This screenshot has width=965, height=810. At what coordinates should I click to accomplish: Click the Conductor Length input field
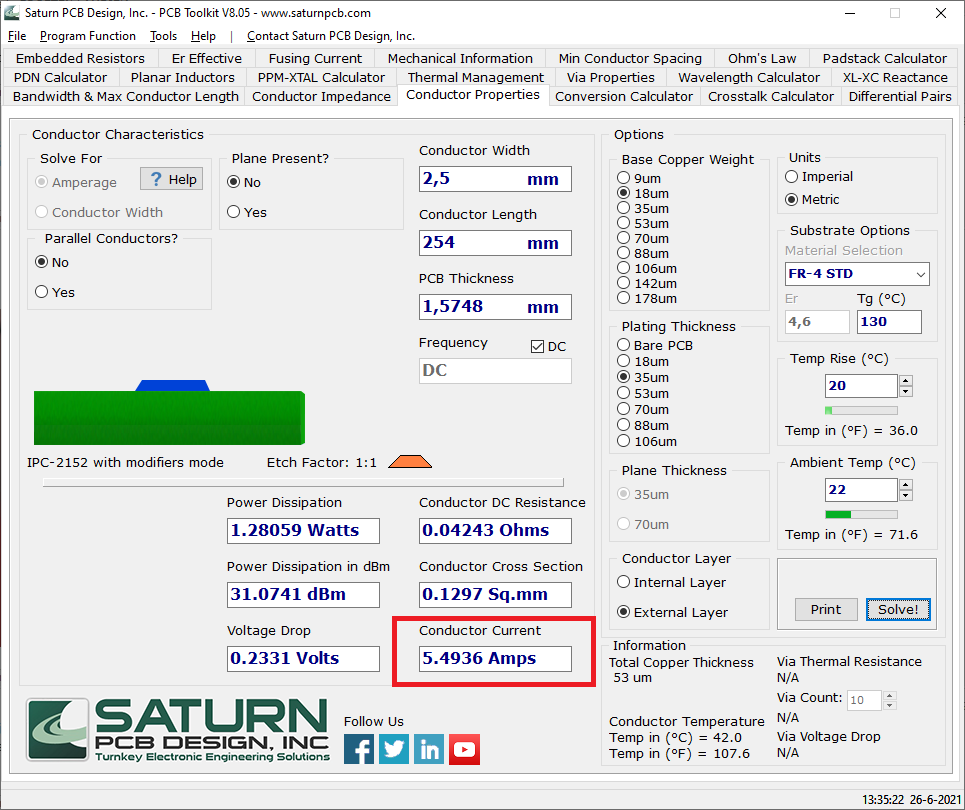(x=495, y=243)
